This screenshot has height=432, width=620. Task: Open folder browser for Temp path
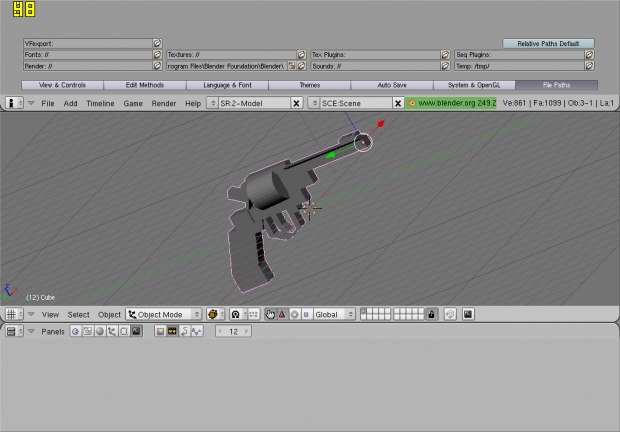[x=589, y=66]
